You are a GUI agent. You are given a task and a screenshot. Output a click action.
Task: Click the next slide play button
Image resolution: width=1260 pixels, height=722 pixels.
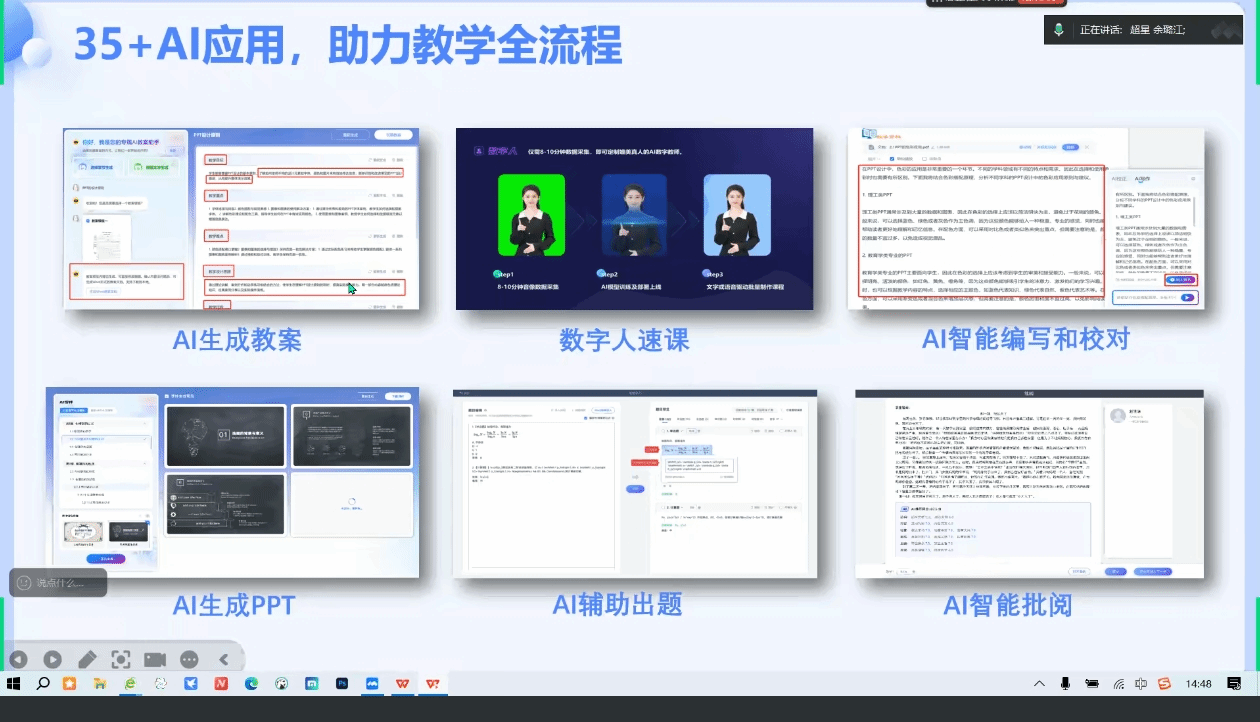pos(52,659)
